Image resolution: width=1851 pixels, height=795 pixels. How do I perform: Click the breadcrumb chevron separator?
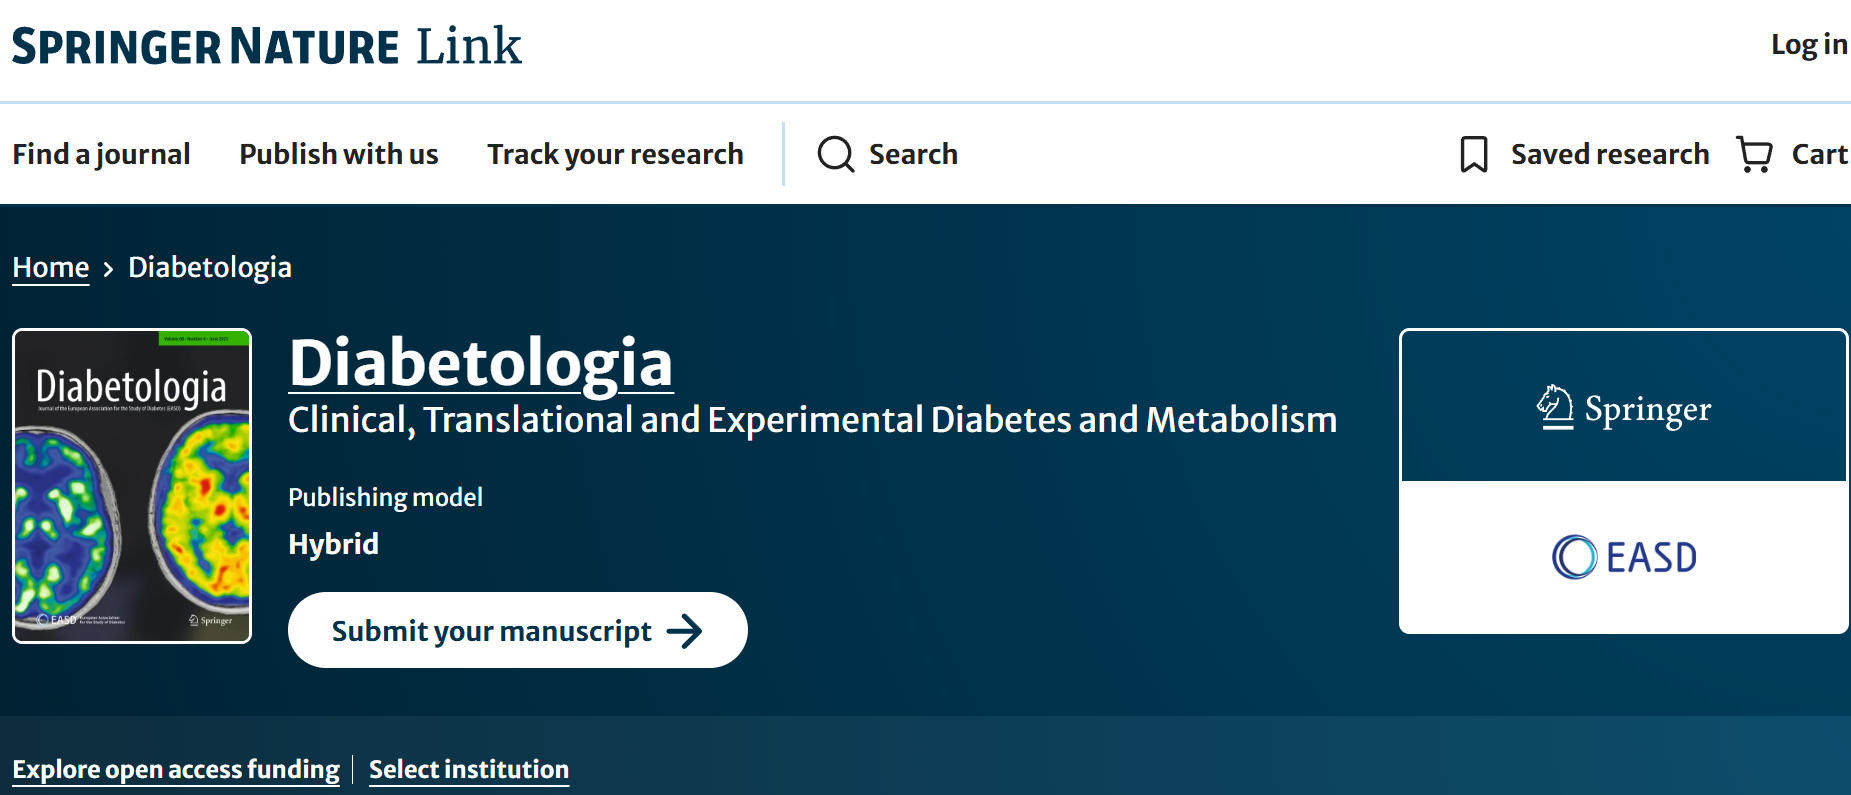(108, 268)
